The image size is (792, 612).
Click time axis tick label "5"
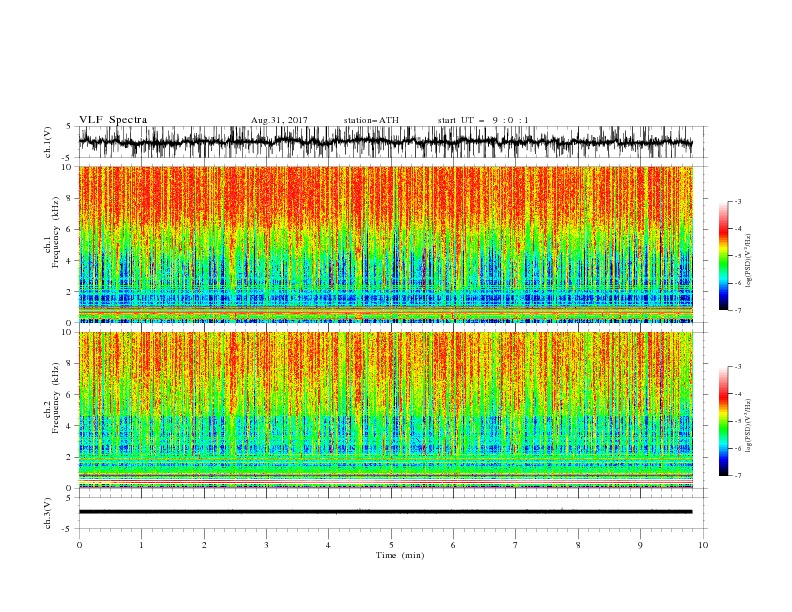click(391, 545)
